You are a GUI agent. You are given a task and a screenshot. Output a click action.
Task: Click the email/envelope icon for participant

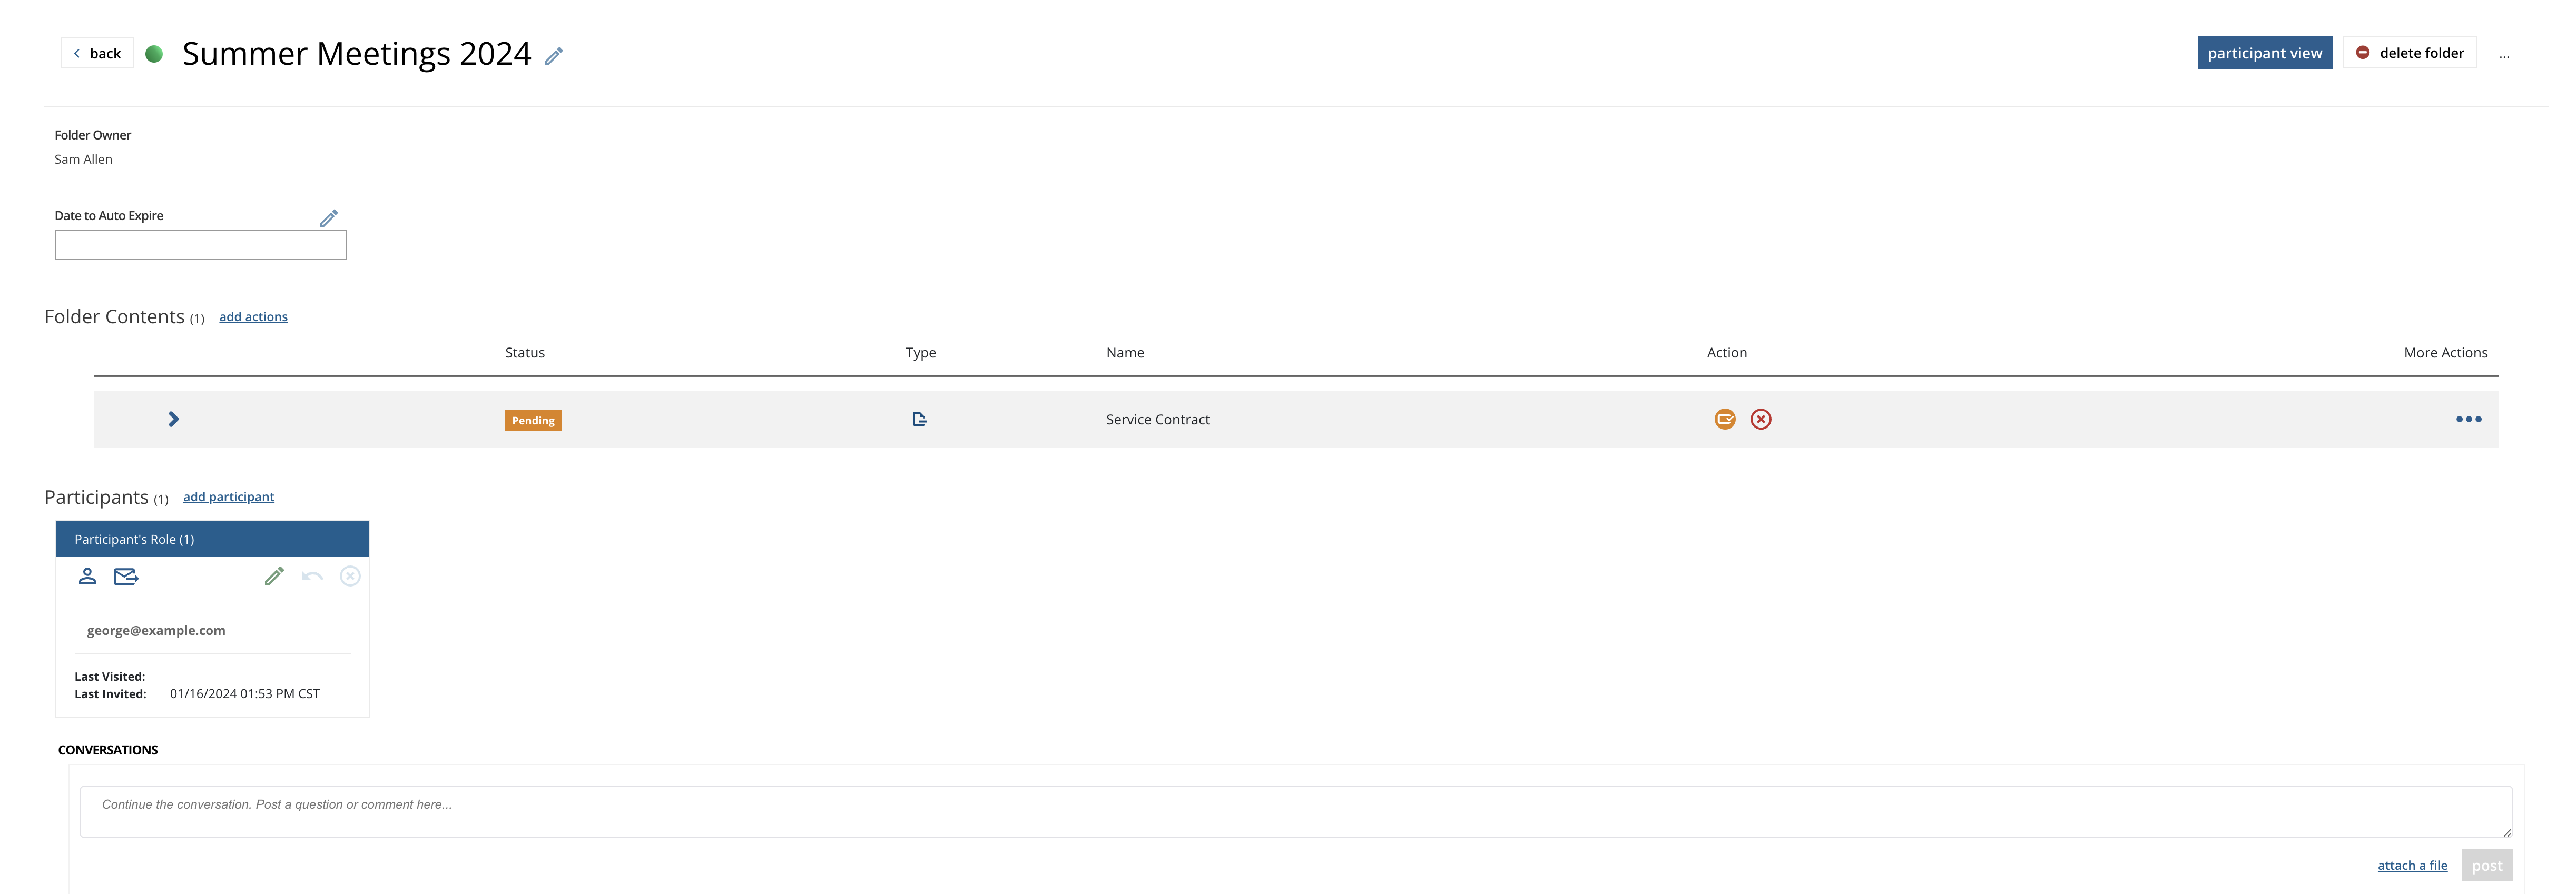(125, 575)
